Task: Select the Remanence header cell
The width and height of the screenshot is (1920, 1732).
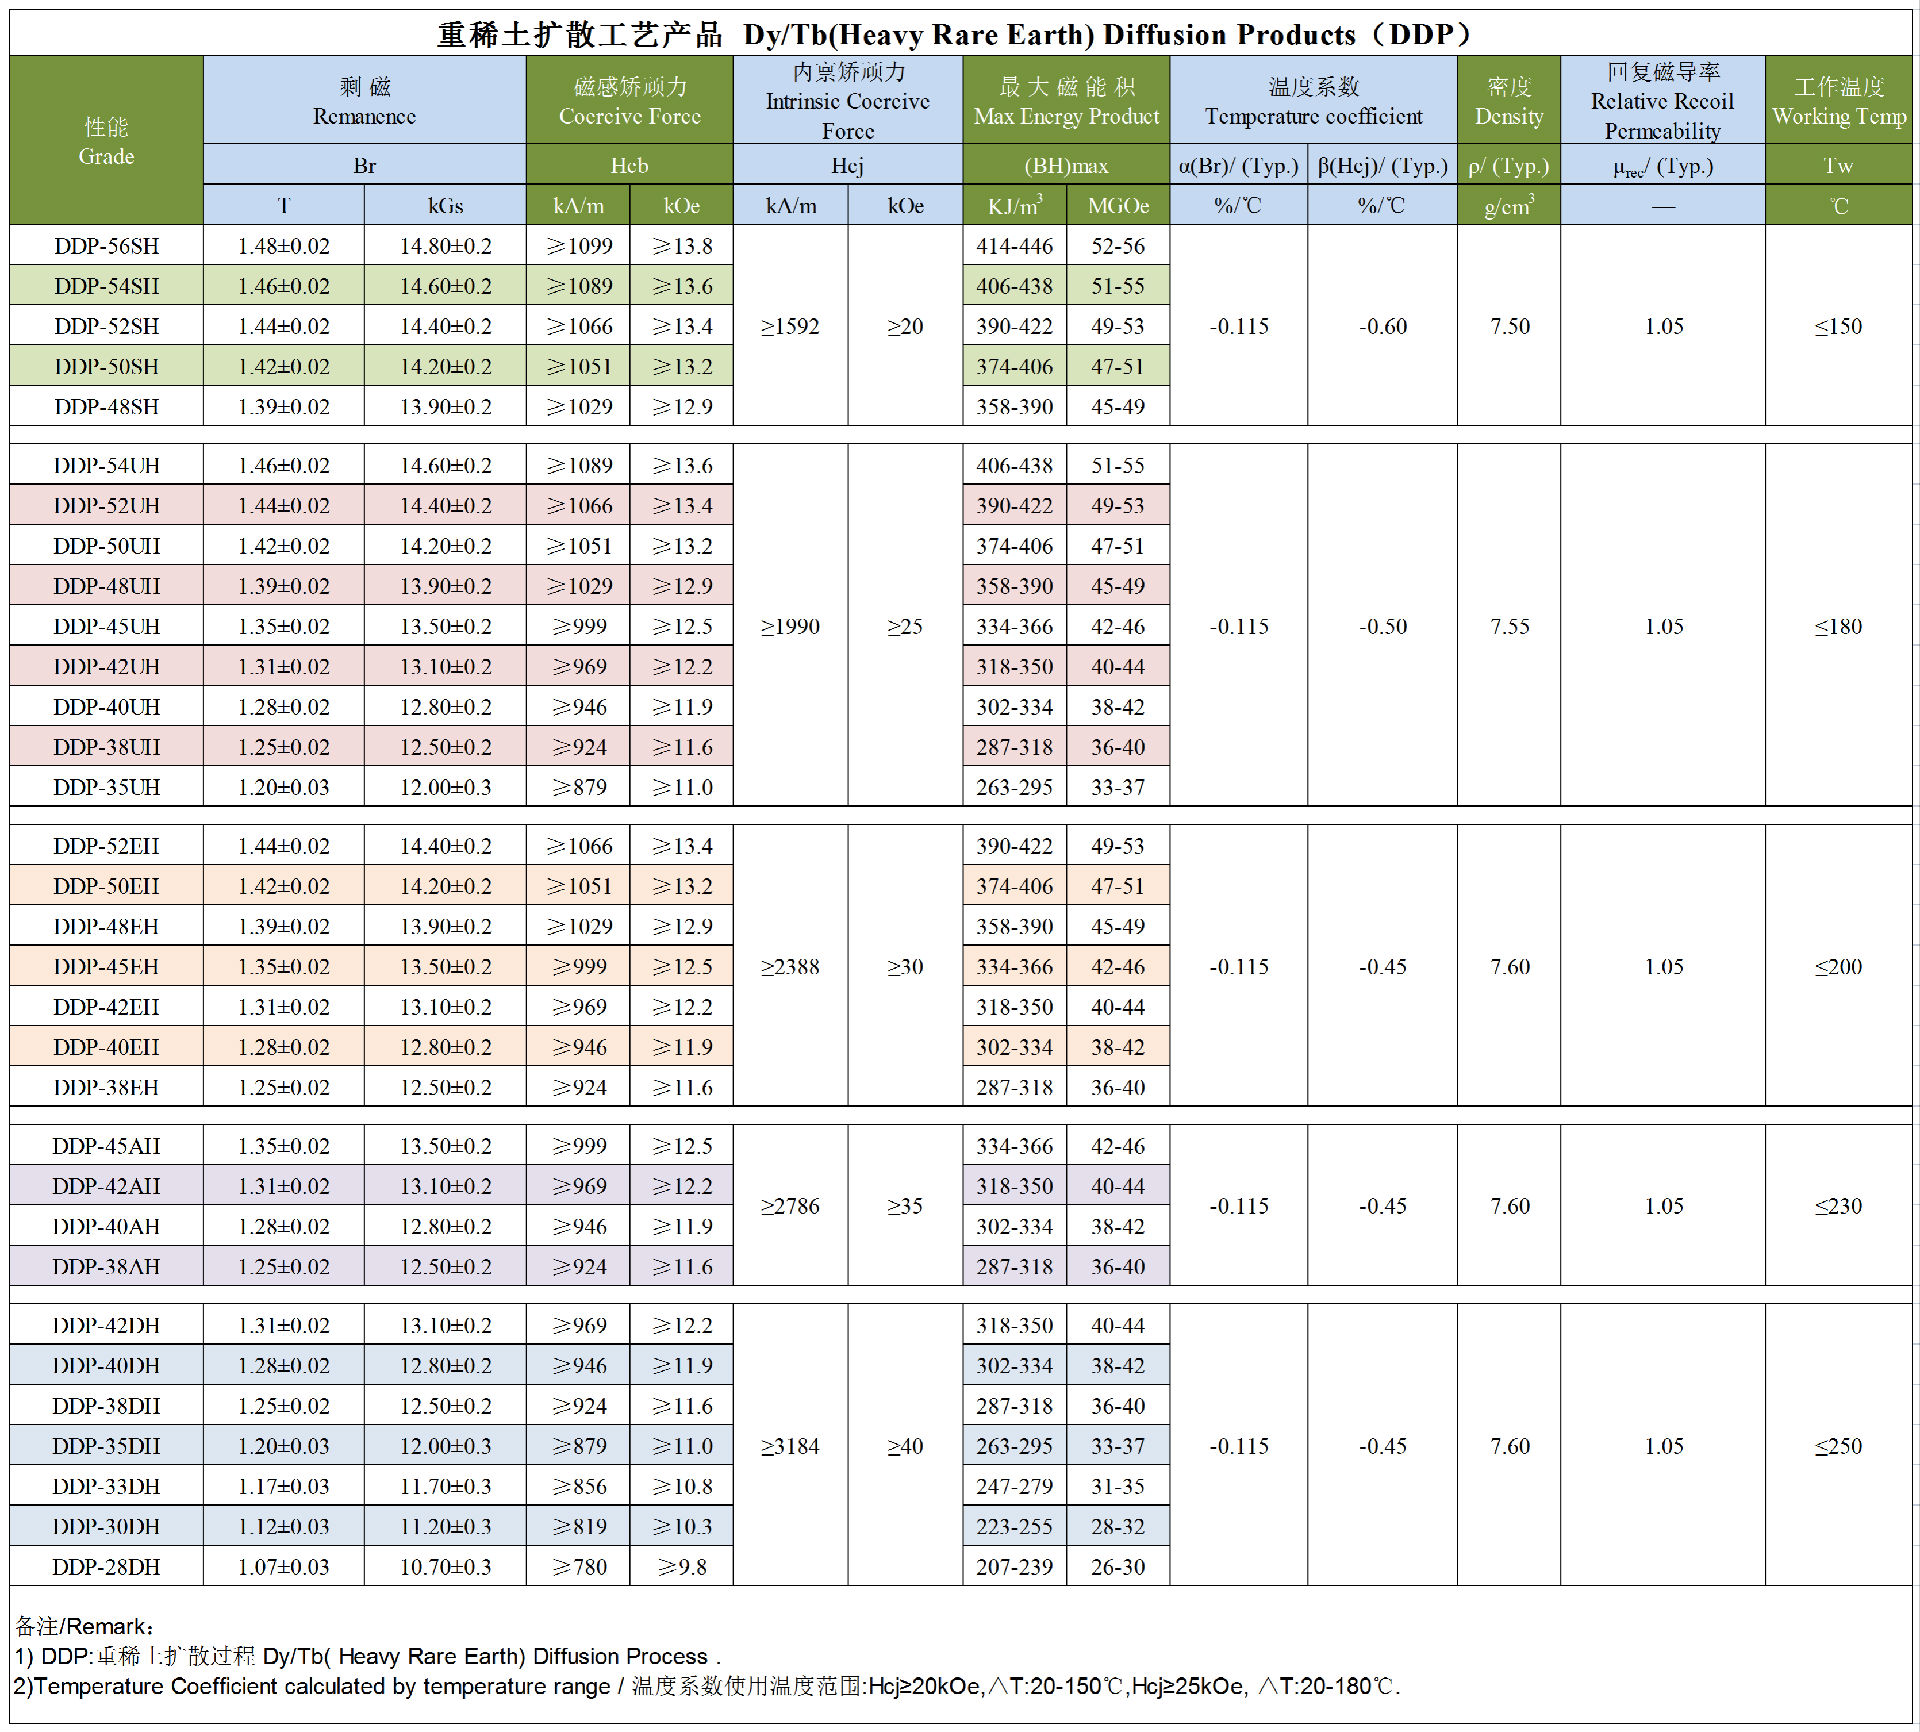Action: pos(364,101)
